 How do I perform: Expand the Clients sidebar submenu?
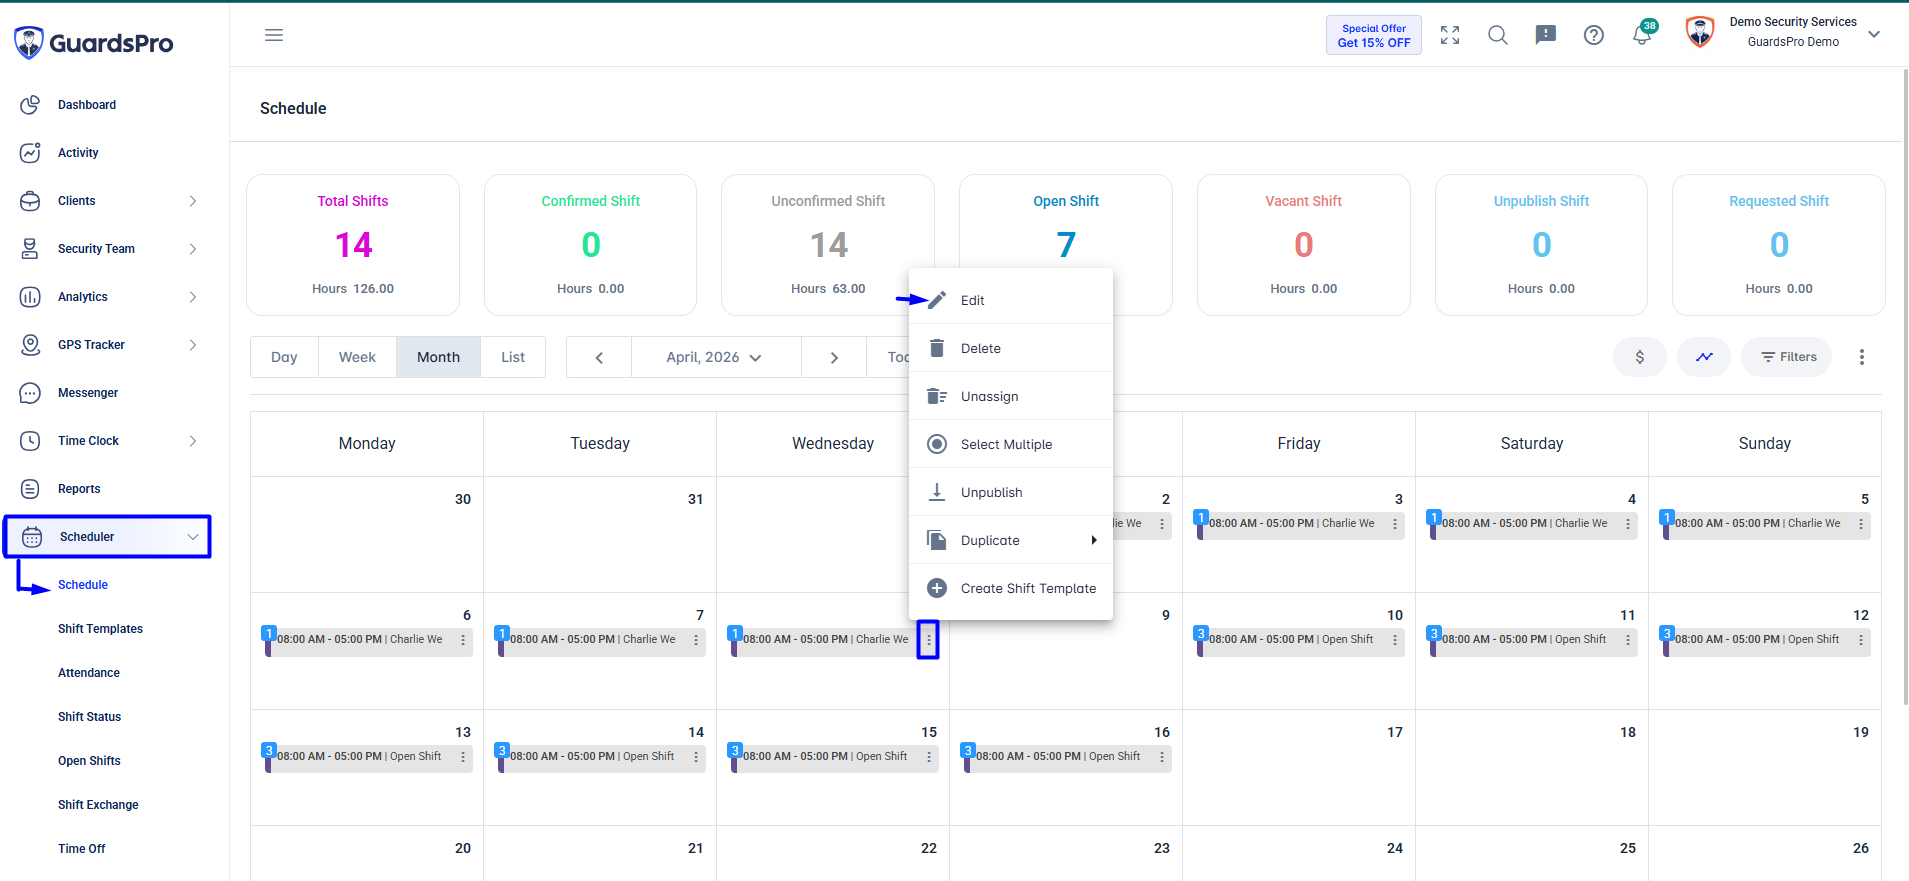(193, 201)
